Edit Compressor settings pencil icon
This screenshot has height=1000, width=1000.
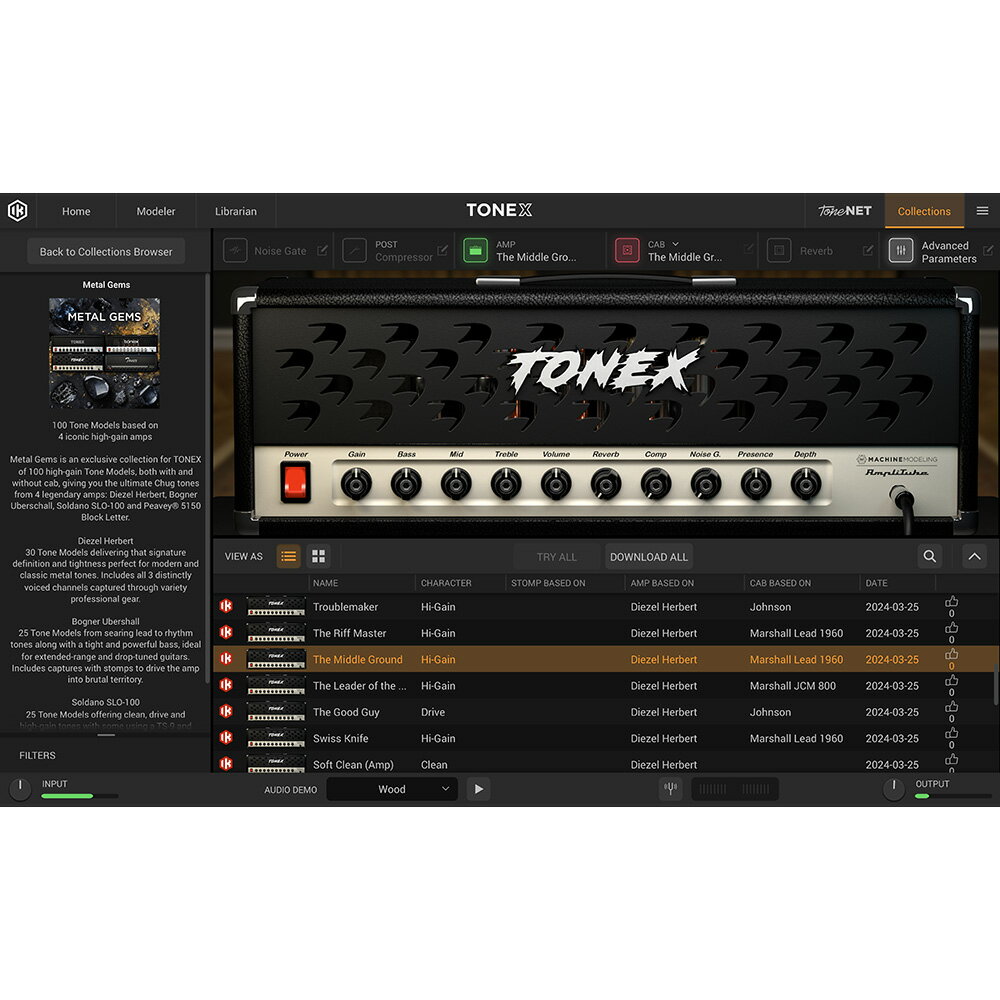[443, 250]
